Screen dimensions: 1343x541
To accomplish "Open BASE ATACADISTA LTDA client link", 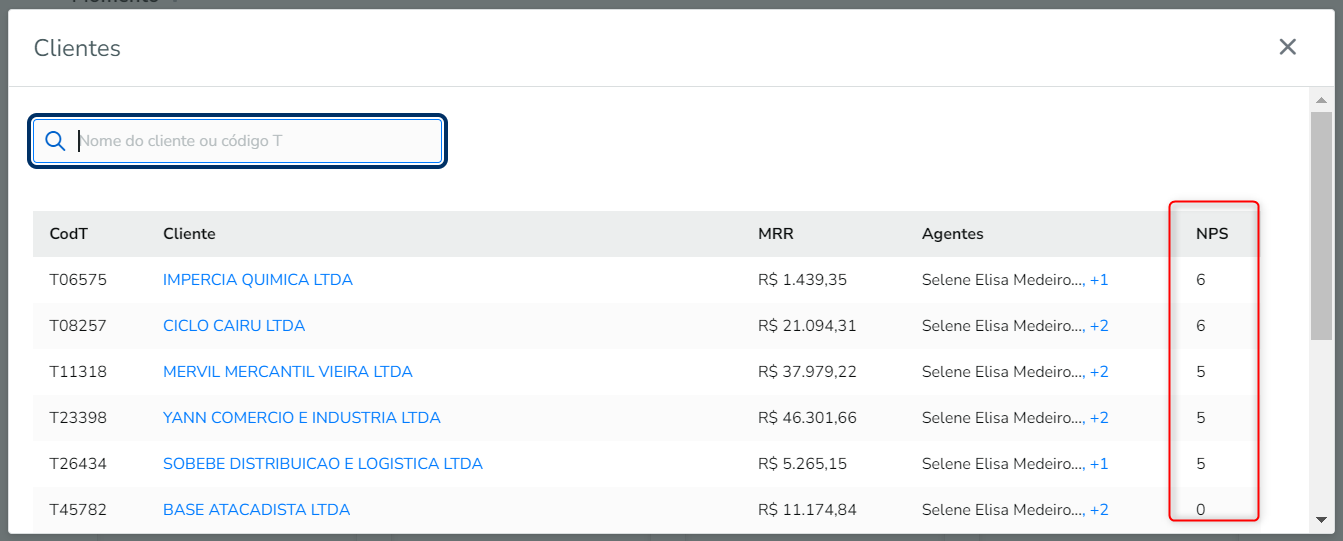I will point(256,510).
